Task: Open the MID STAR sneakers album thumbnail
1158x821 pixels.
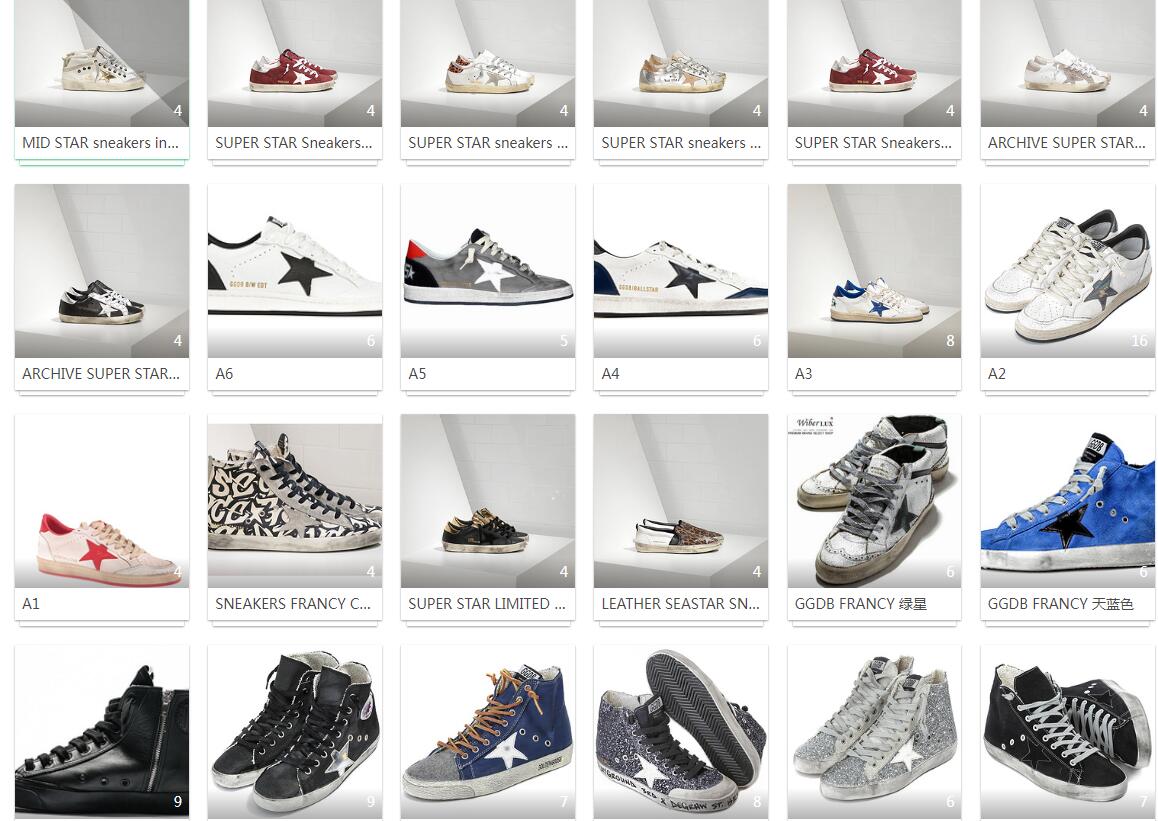Action: pos(102,63)
